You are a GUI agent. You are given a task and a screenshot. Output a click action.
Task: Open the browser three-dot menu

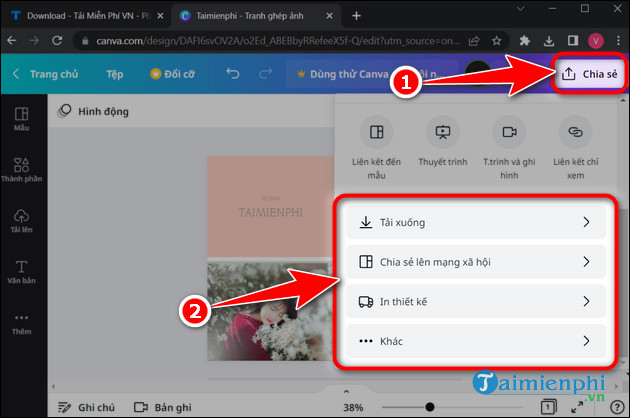[x=618, y=41]
